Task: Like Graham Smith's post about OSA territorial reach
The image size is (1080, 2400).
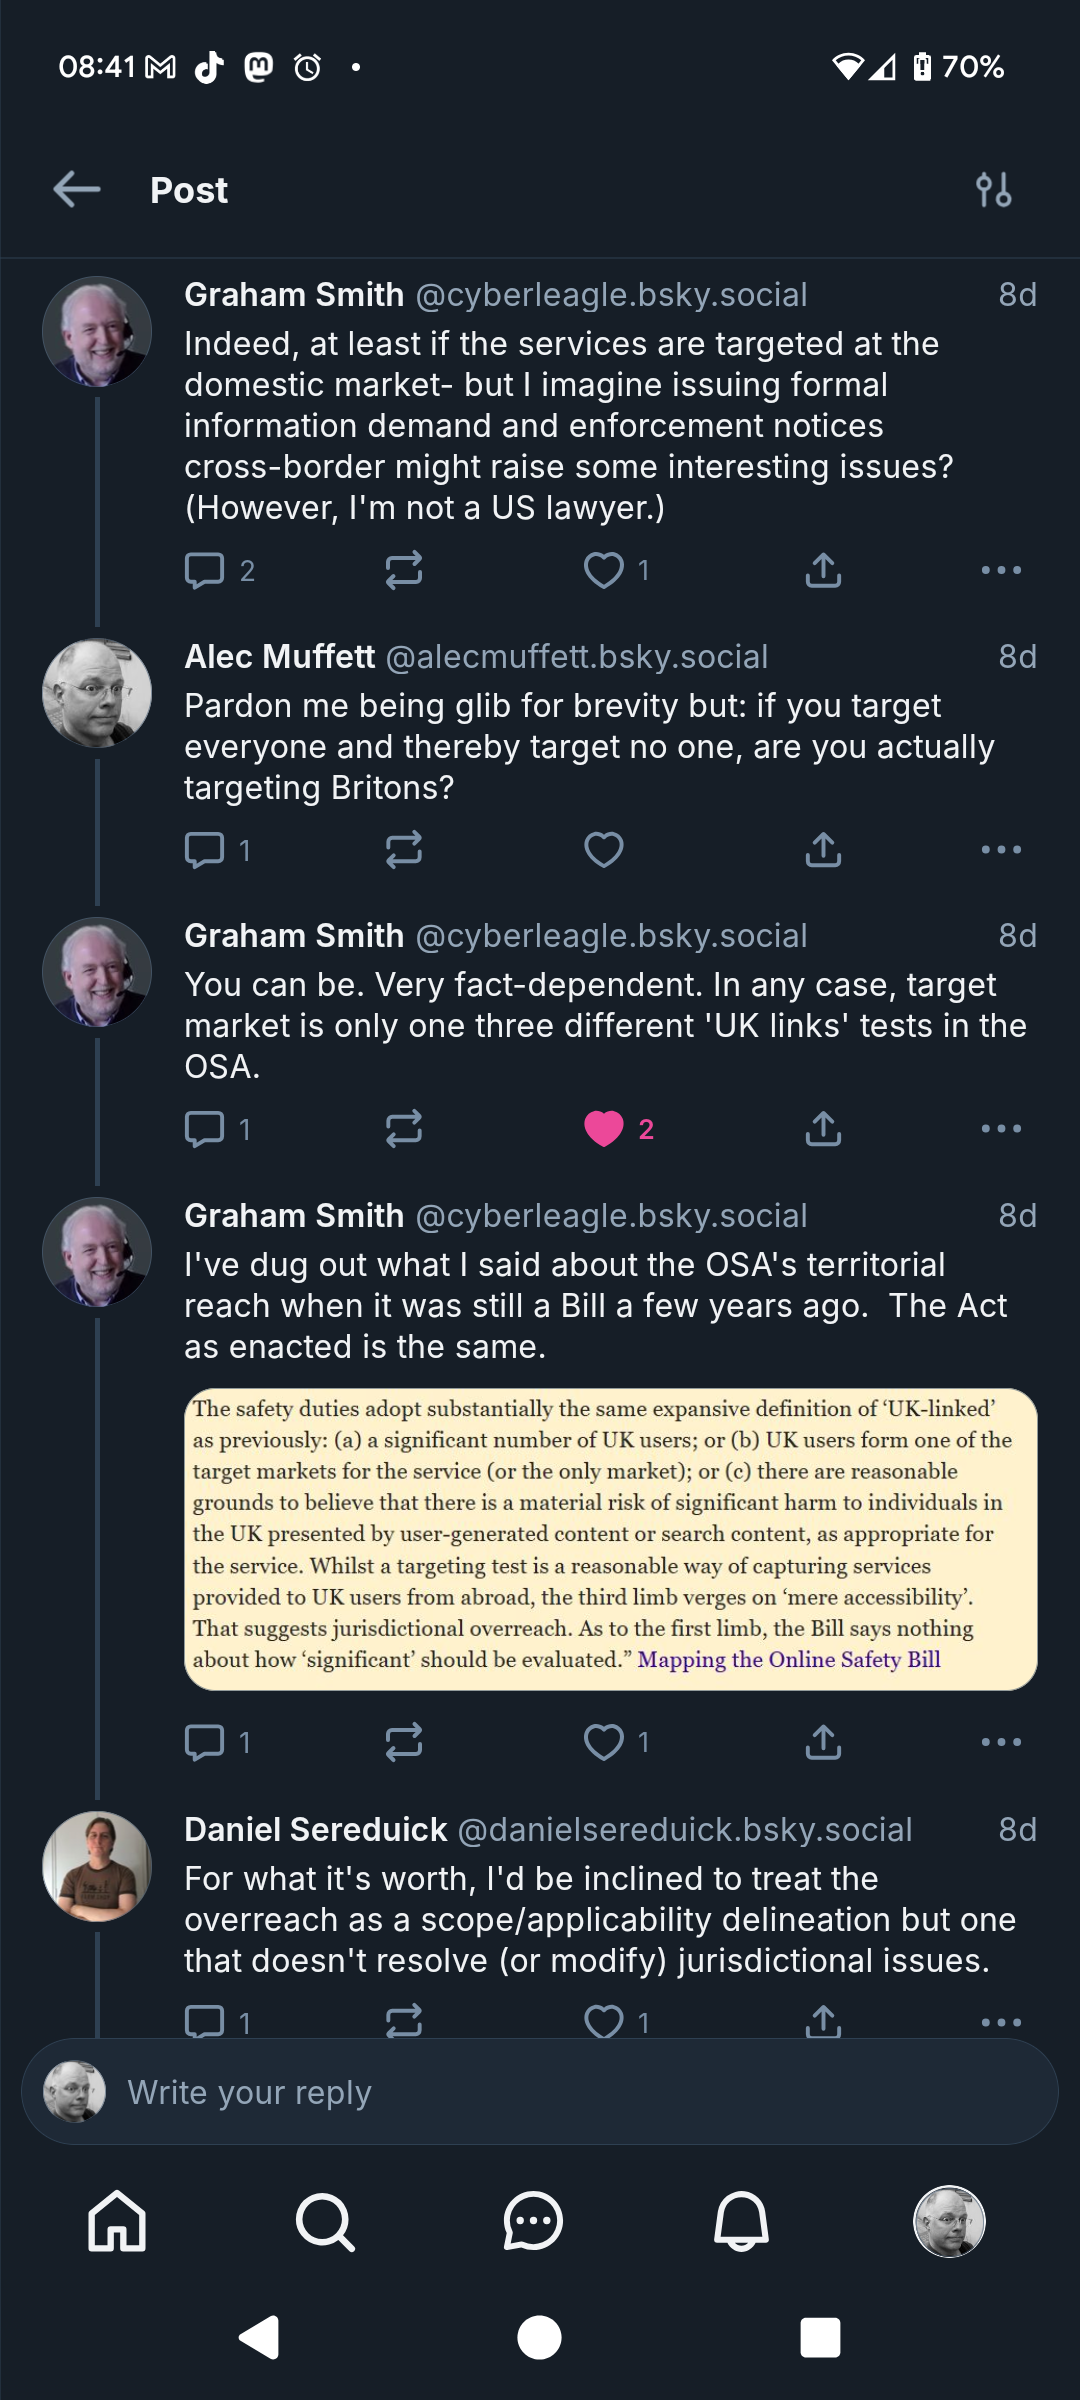Action: pos(604,1742)
